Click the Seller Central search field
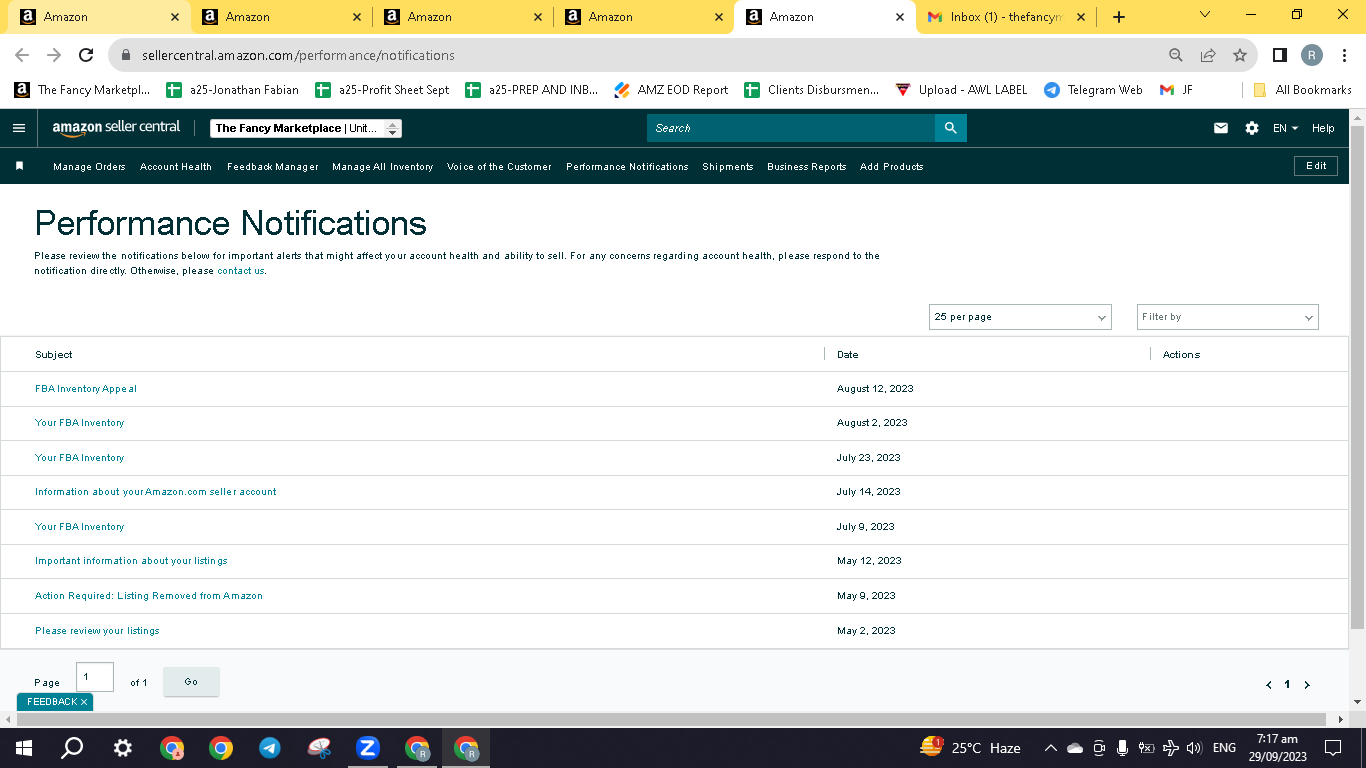 click(x=791, y=128)
